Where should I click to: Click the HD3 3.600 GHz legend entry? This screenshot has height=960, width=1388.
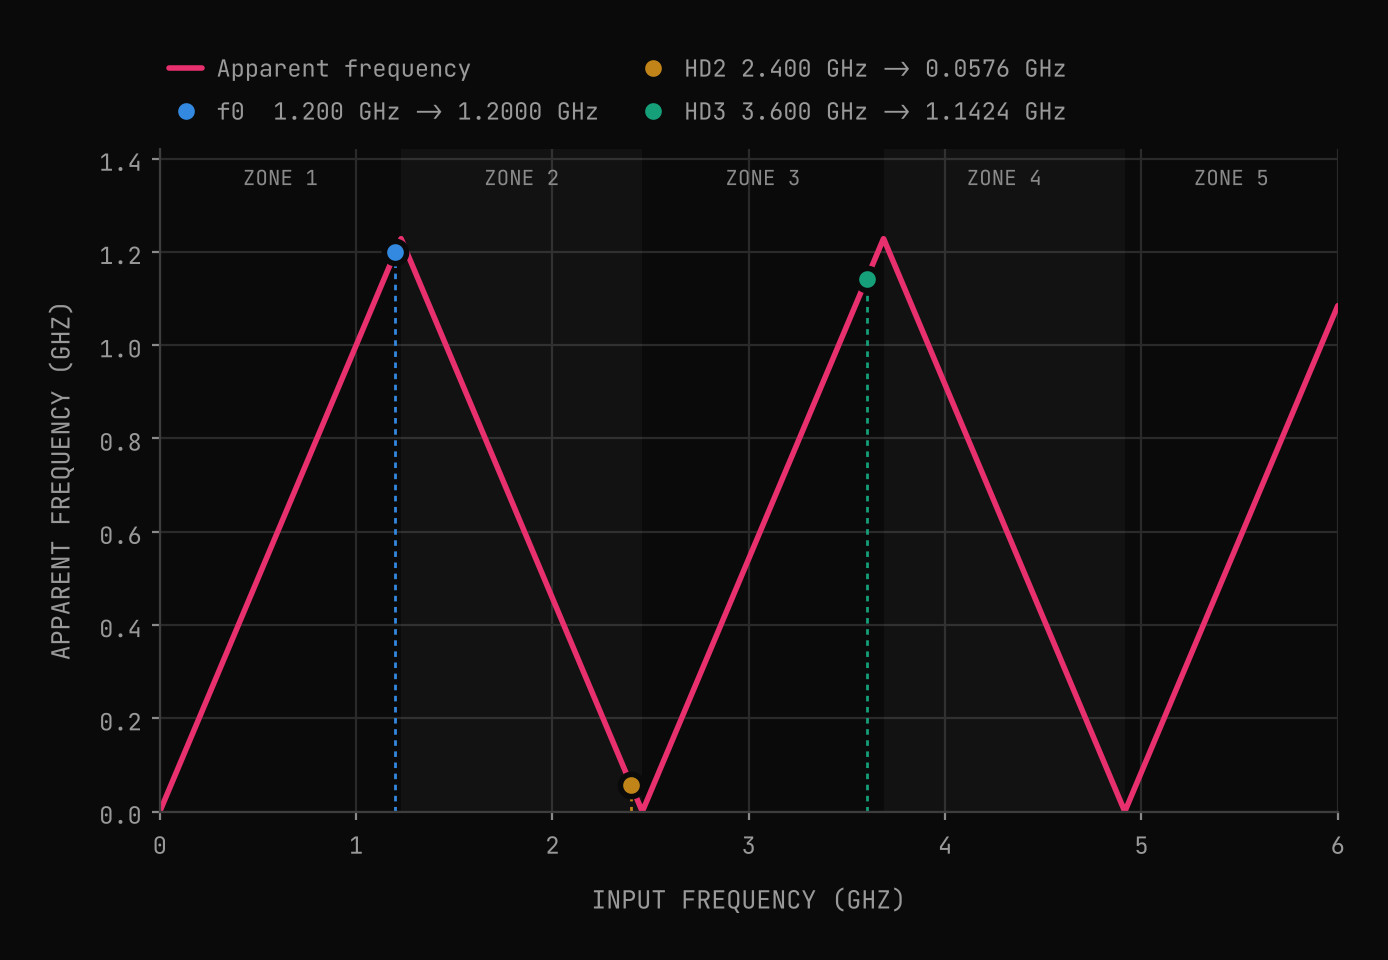(x=855, y=111)
